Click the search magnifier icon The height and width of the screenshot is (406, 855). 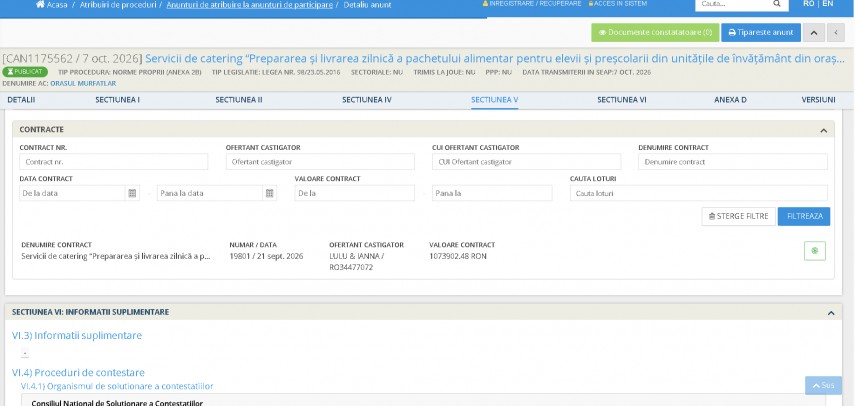776,4
